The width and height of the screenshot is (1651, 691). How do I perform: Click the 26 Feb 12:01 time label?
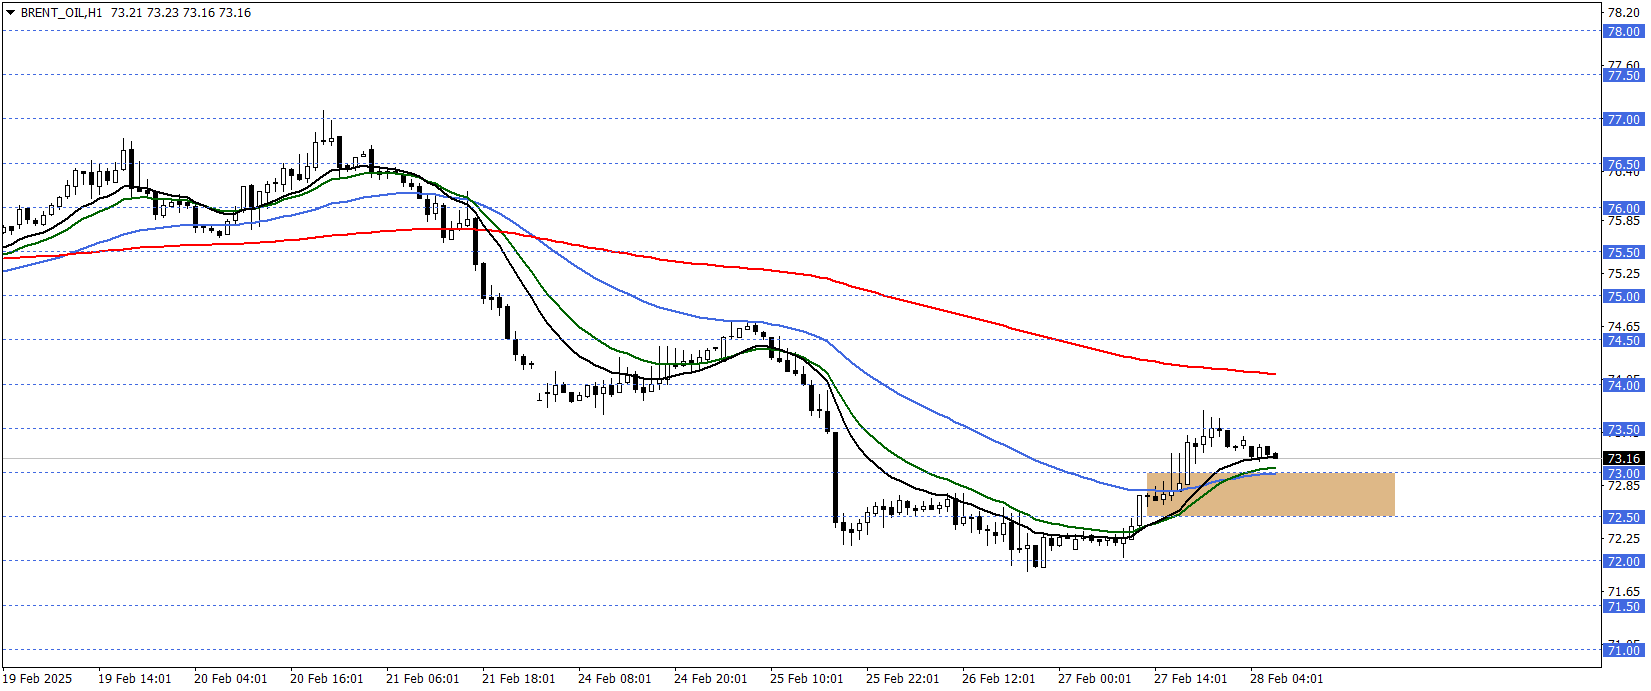coord(999,678)
